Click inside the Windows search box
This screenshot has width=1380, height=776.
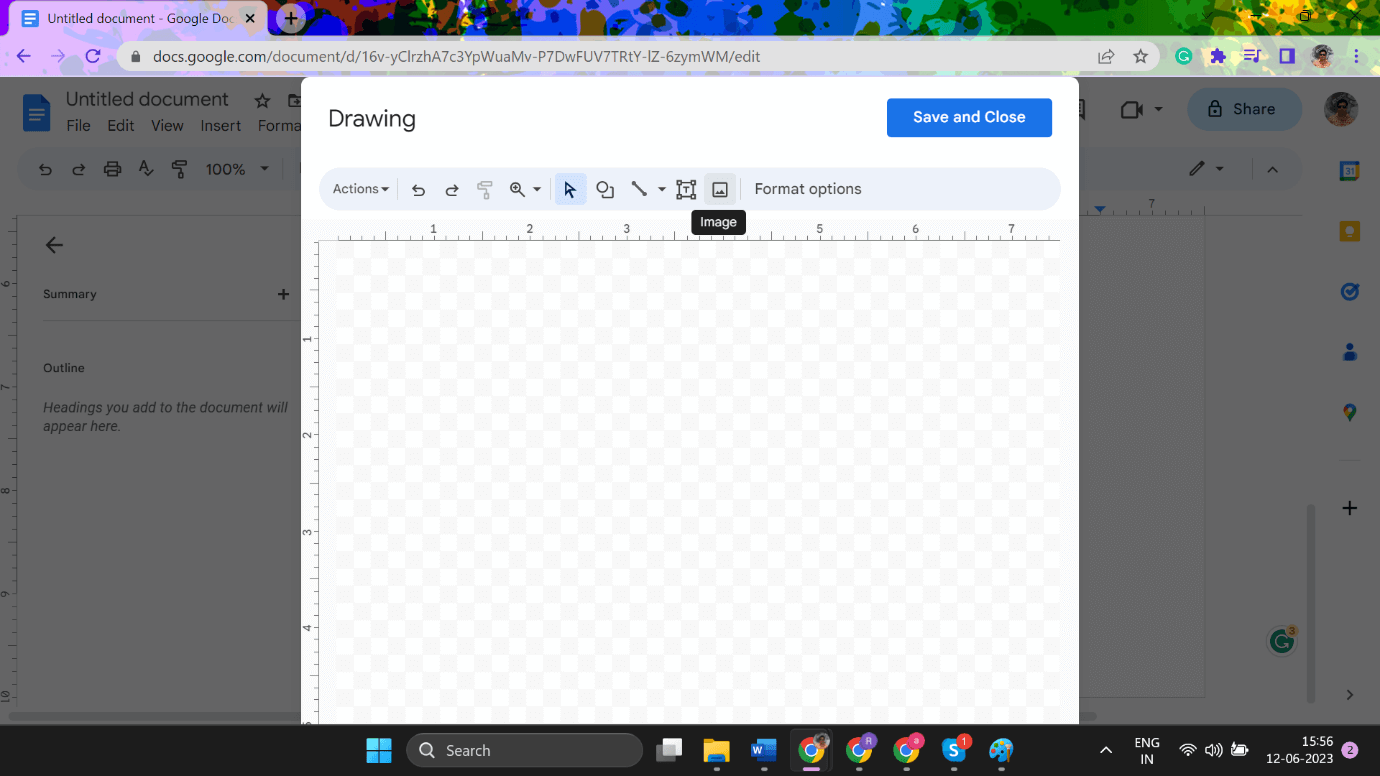pos(524,750)
